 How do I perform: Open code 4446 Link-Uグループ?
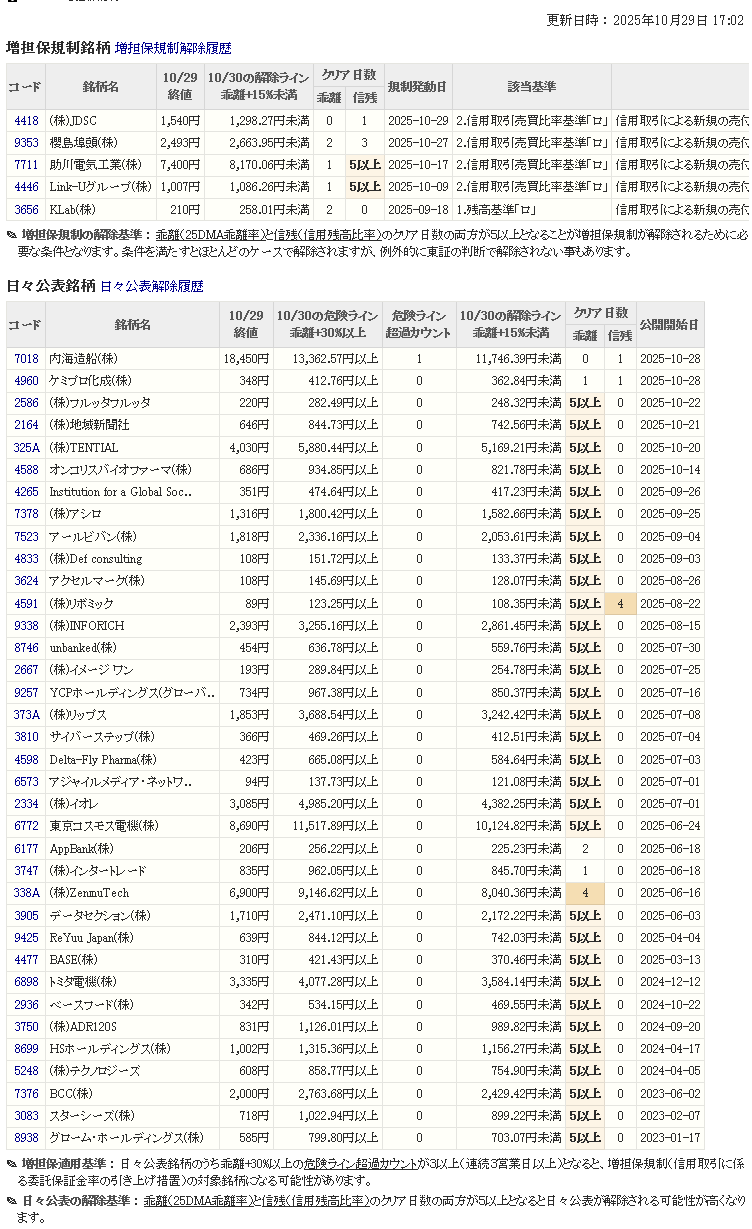(27, 187)
